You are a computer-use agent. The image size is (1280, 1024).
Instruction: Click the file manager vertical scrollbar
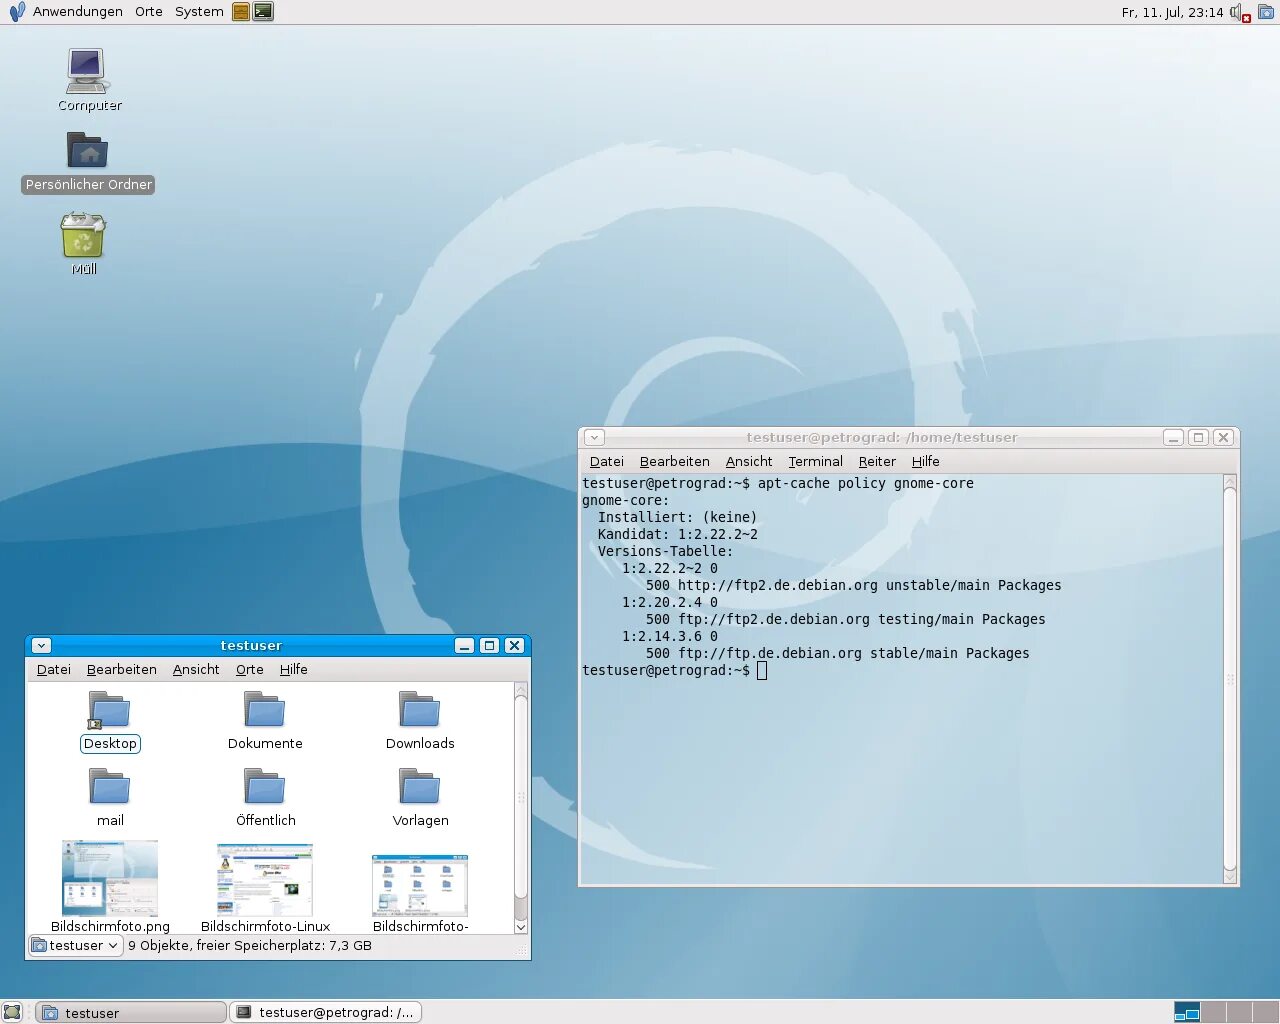(x=520, y=808)
